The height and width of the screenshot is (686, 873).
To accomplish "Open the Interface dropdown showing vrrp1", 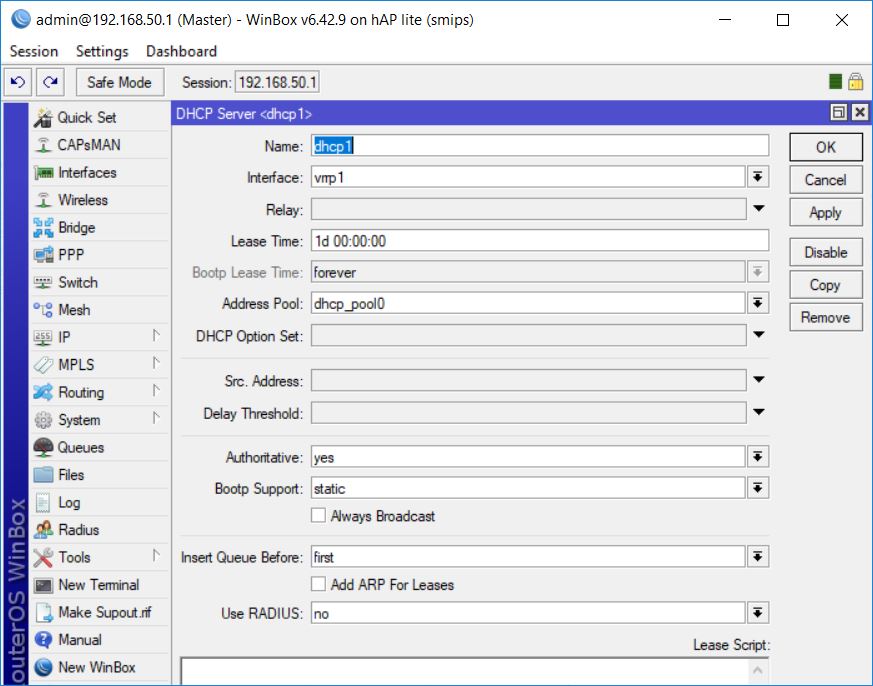I will [x=757, y=177].
